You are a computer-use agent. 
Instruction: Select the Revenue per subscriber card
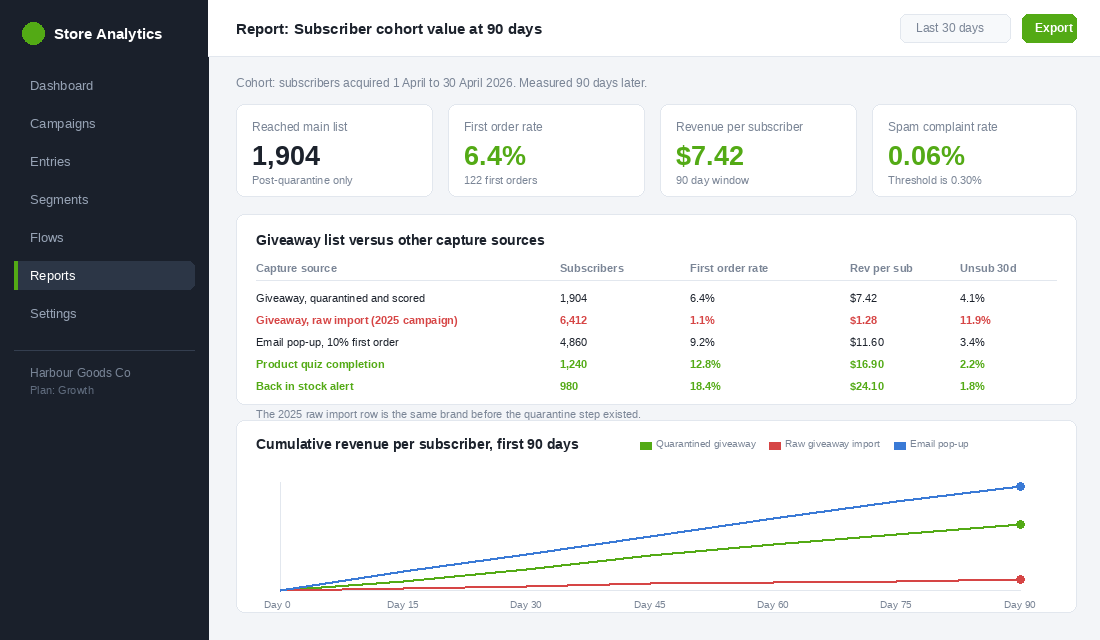758,150
